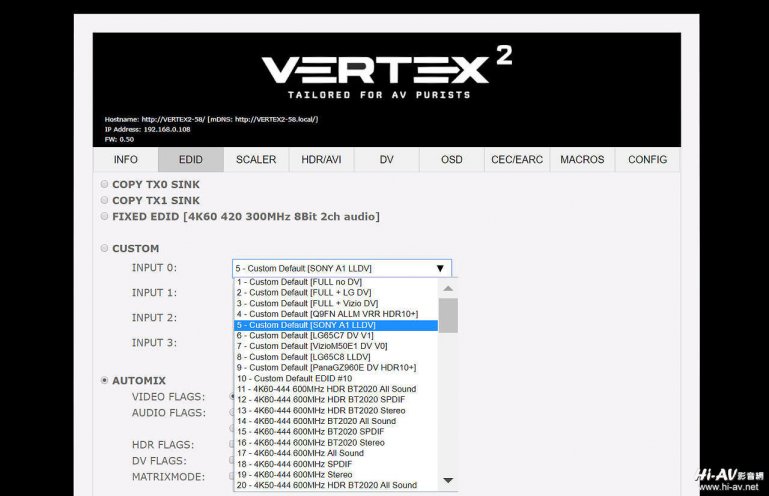This screenshot has width=769, height=496.
Task: Choose option 15 4K60-444 BT2020 SPDIF
Action: (336, 432)
